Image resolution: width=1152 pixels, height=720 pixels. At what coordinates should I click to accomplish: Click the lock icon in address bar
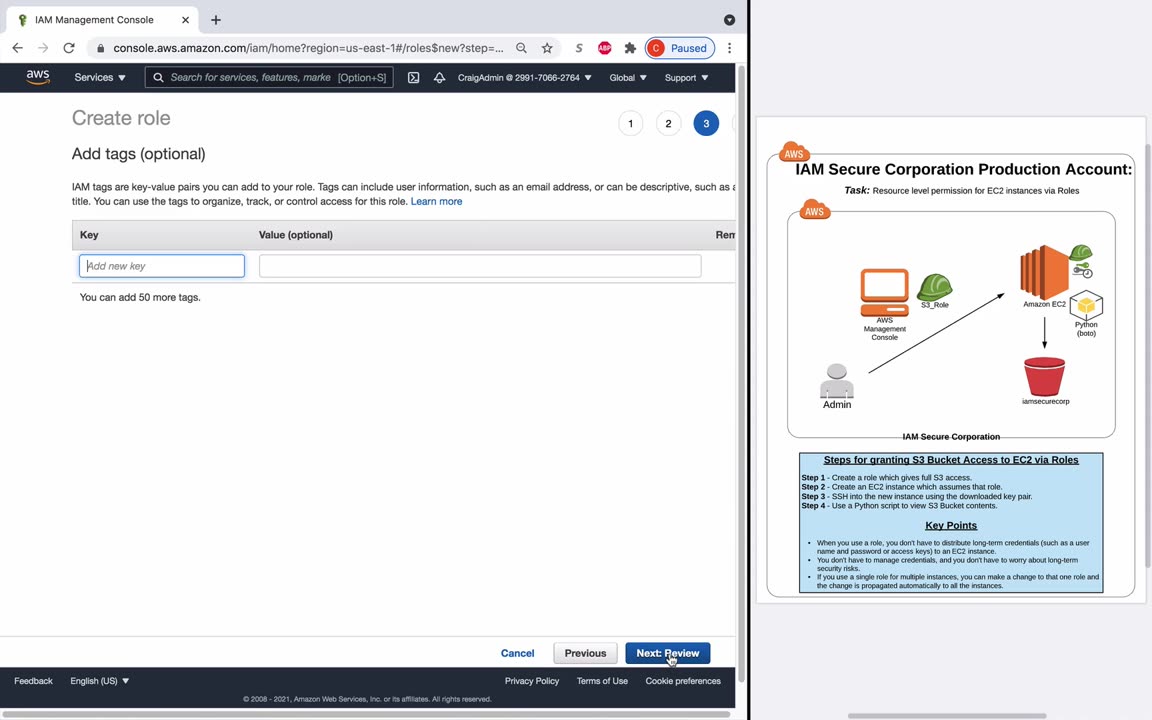point(101,48)
